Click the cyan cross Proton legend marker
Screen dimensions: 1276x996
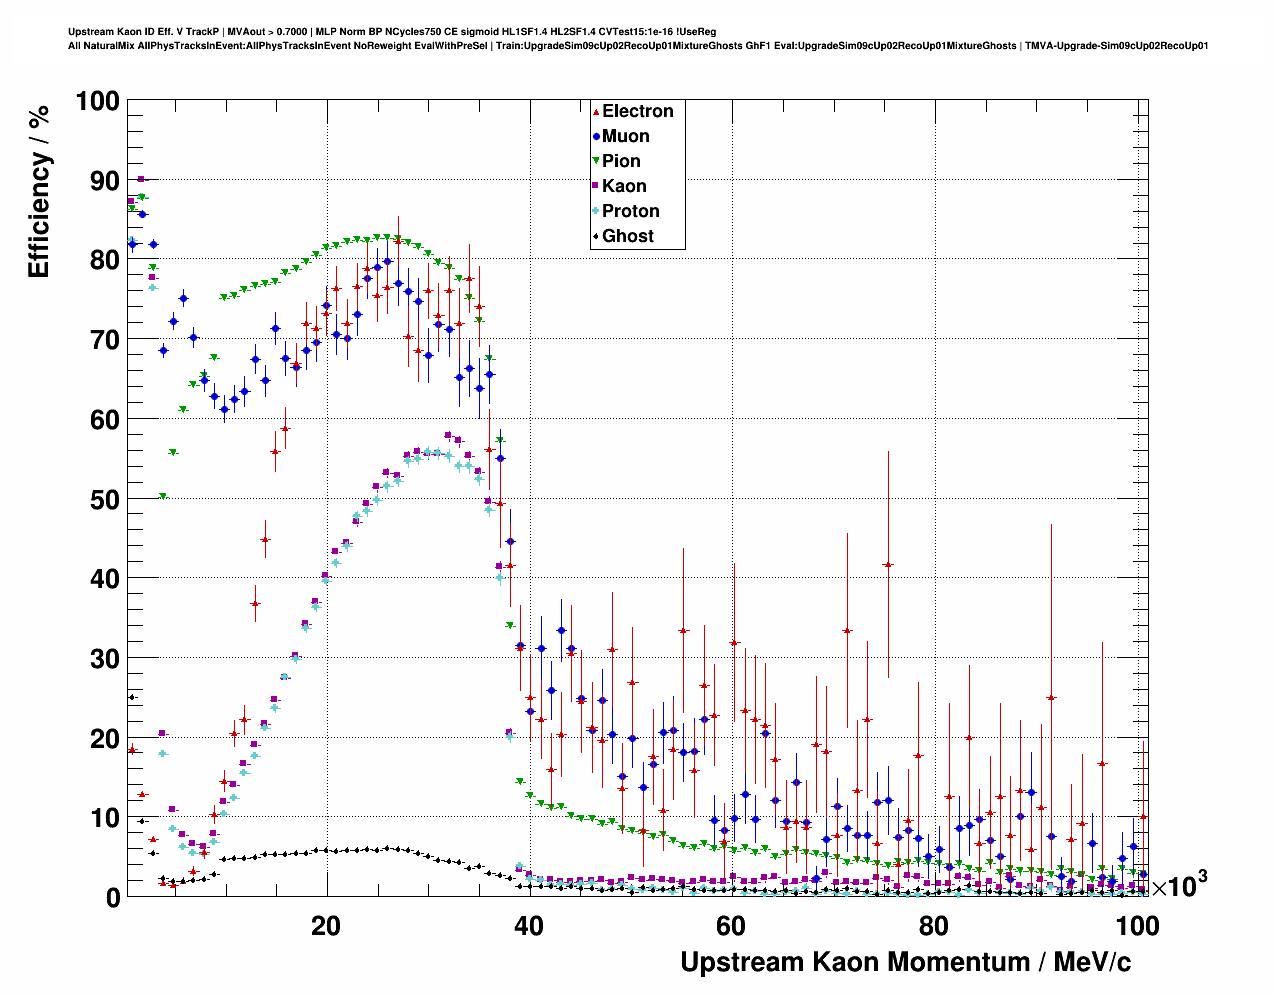(x=597, y=212)
